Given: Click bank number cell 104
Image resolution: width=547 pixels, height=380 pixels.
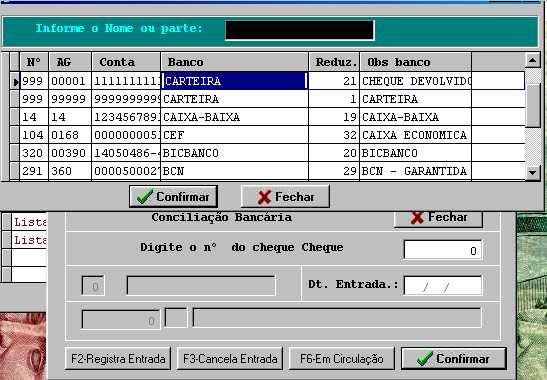Looking at the screenshot, I should click(34, 135).
